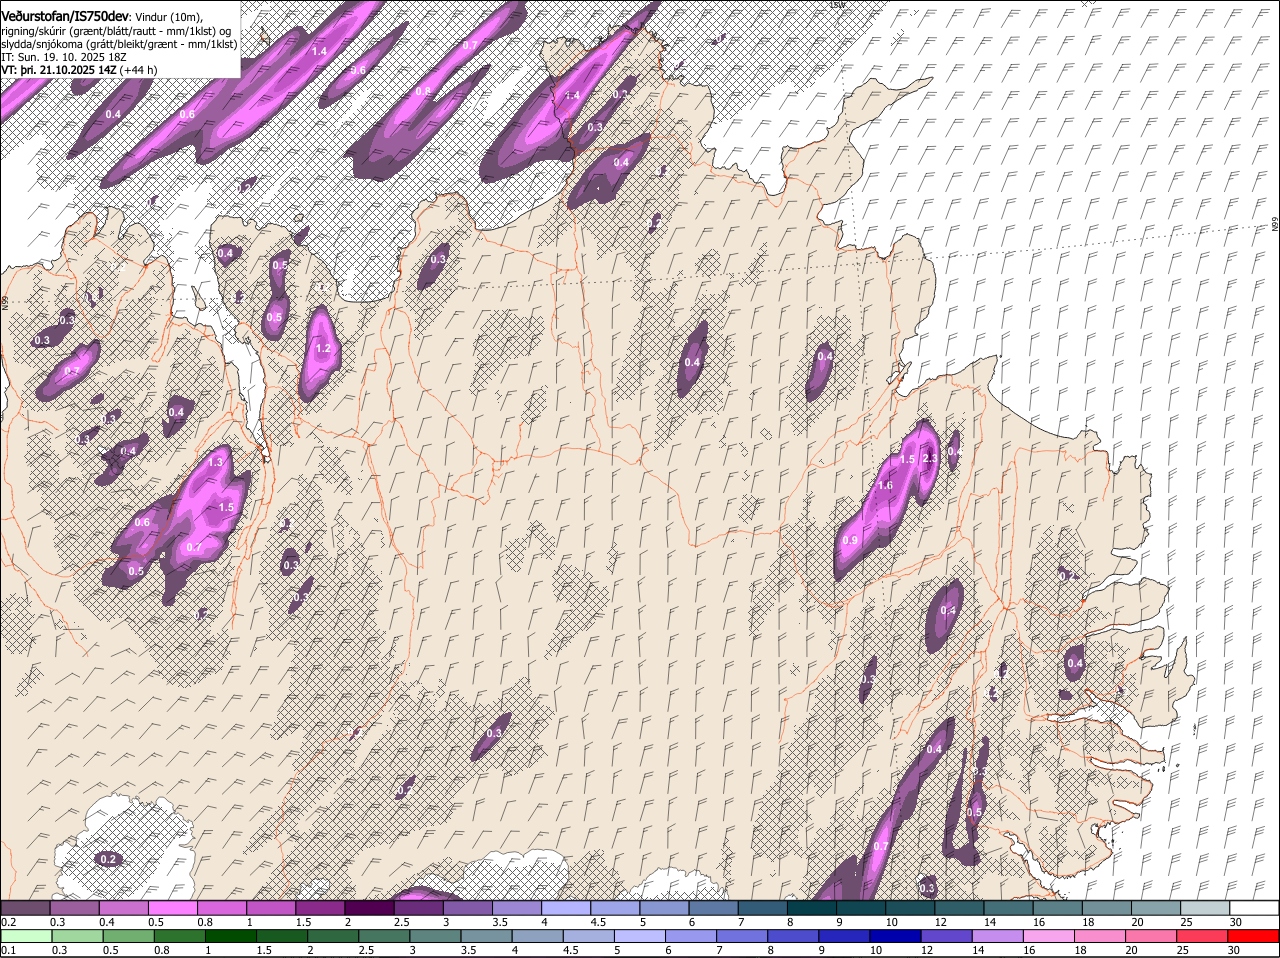This screenshot has width=1280, height=958.
Task: Click the 2.3 precipitation value on the map
Action: (930, 458)
